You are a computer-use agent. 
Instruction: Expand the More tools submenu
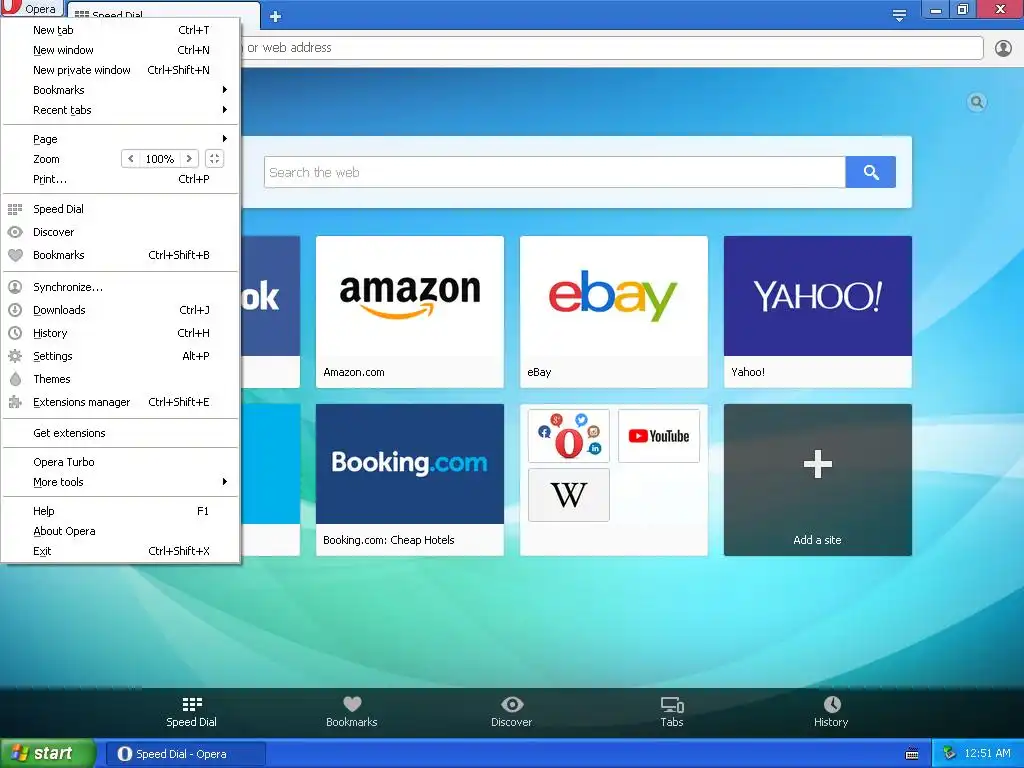point(121,482)
